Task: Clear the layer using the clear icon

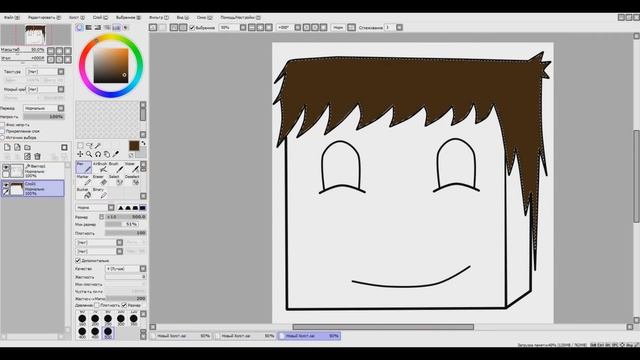Action: [27, 156]
